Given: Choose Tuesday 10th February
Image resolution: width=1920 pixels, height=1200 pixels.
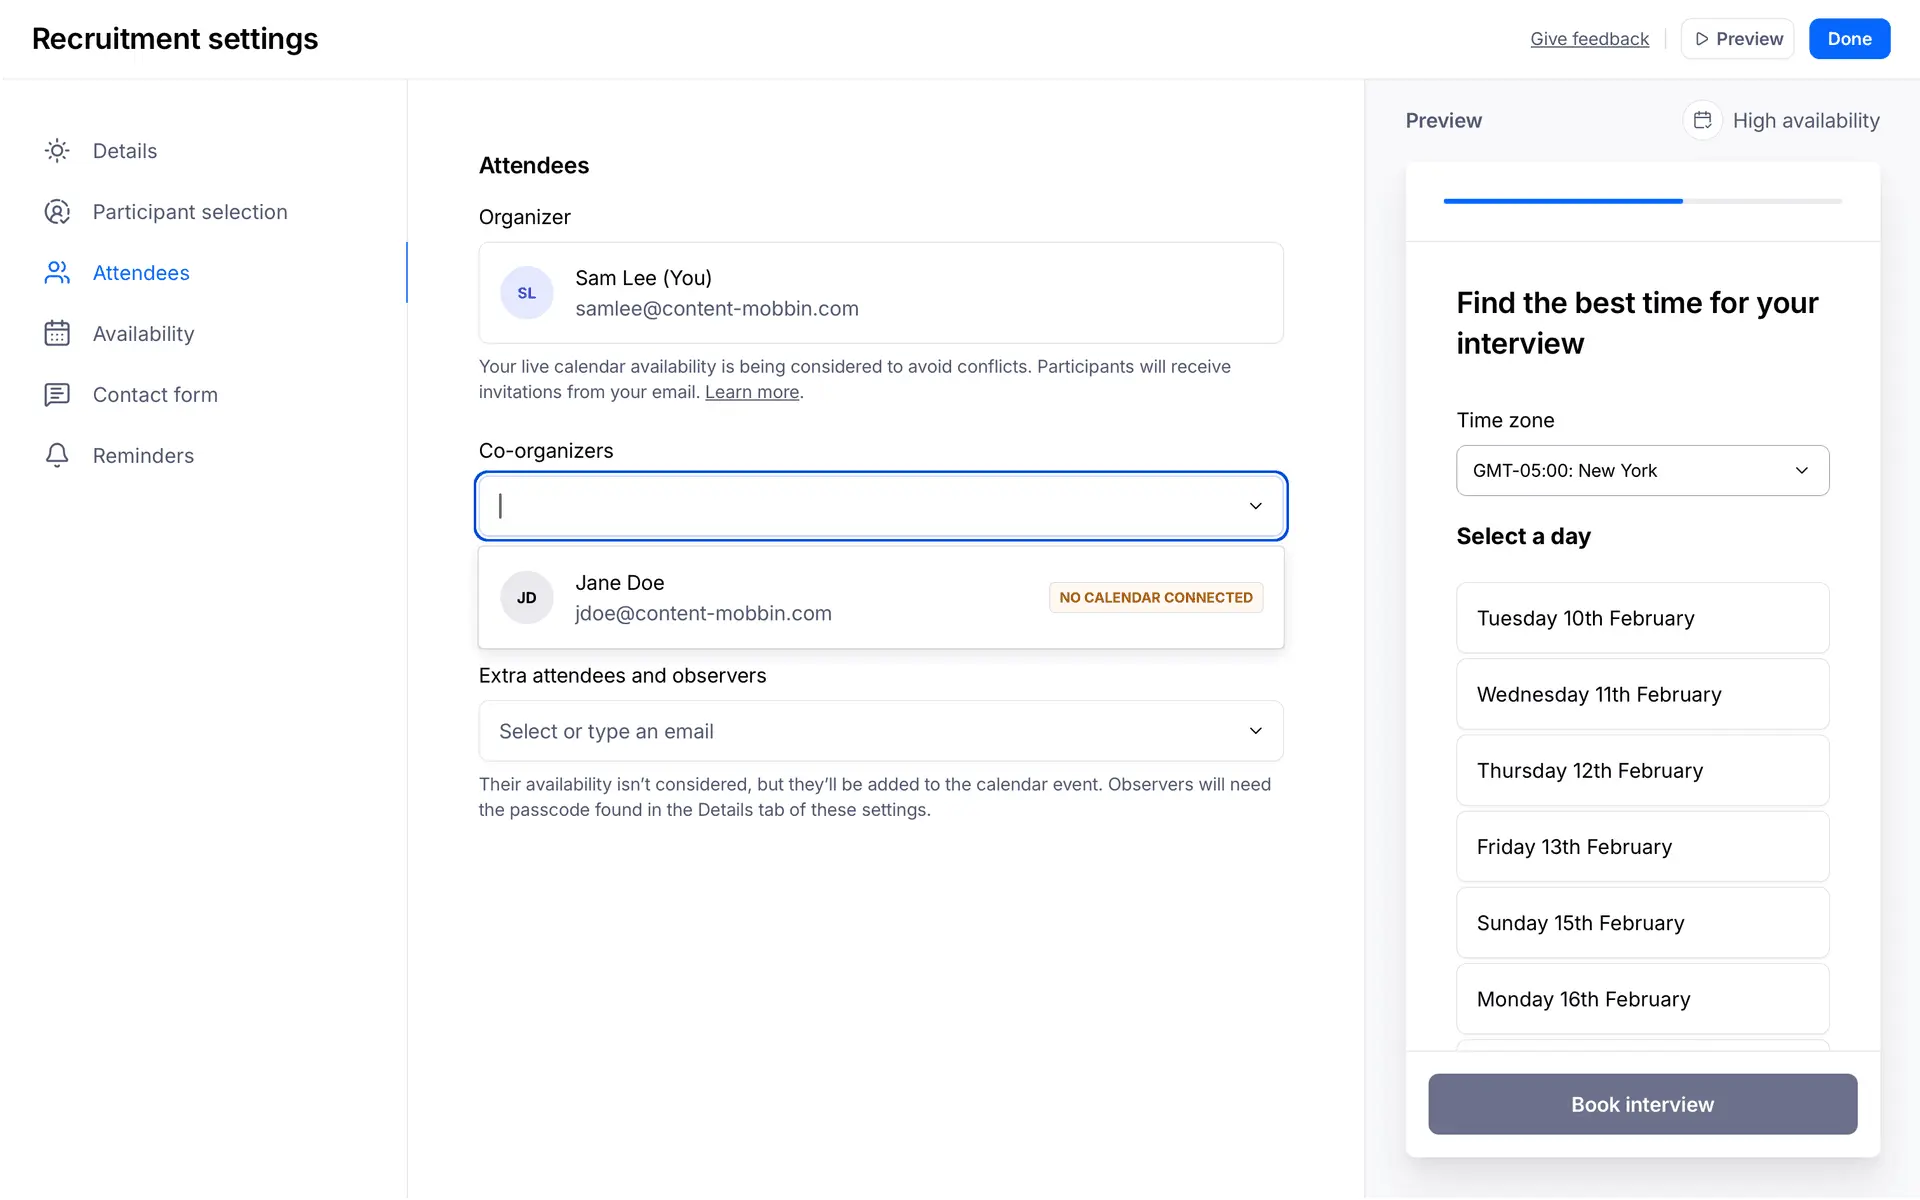Looking at the screenshot, I should click(1642, 618).
